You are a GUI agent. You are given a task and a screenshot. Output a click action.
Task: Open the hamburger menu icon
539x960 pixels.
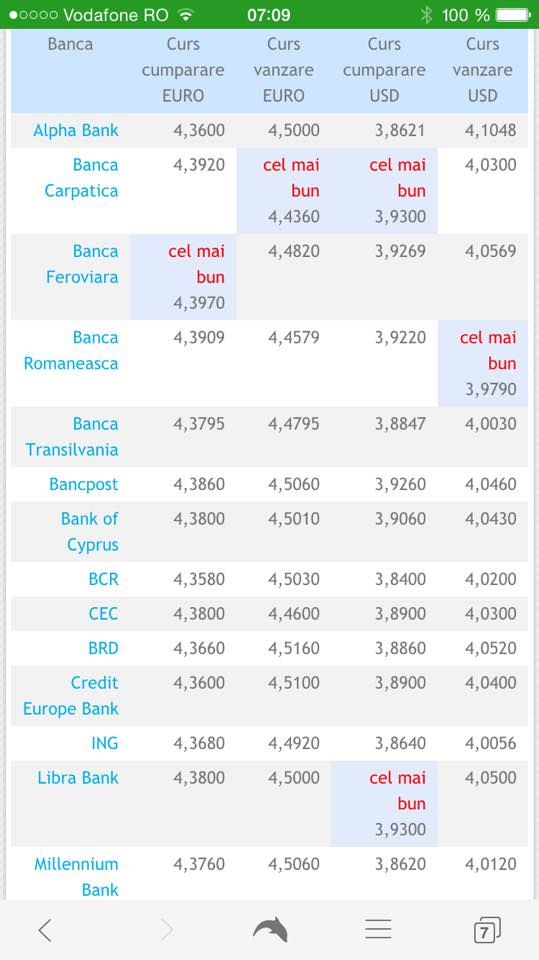(x=378, y=930)
